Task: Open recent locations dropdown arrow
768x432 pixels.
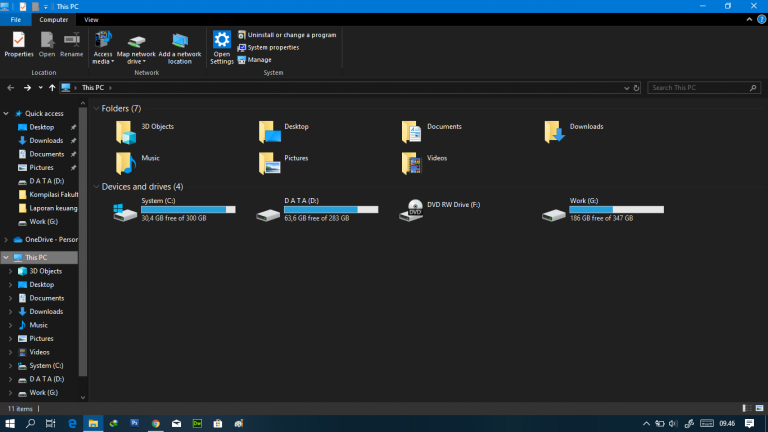Action: click(x=41, y=88)
